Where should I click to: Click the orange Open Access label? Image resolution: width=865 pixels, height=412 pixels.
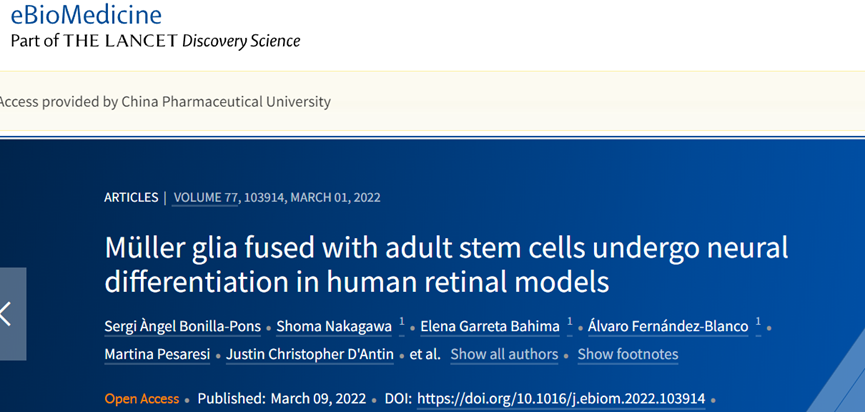coord(142,398)
